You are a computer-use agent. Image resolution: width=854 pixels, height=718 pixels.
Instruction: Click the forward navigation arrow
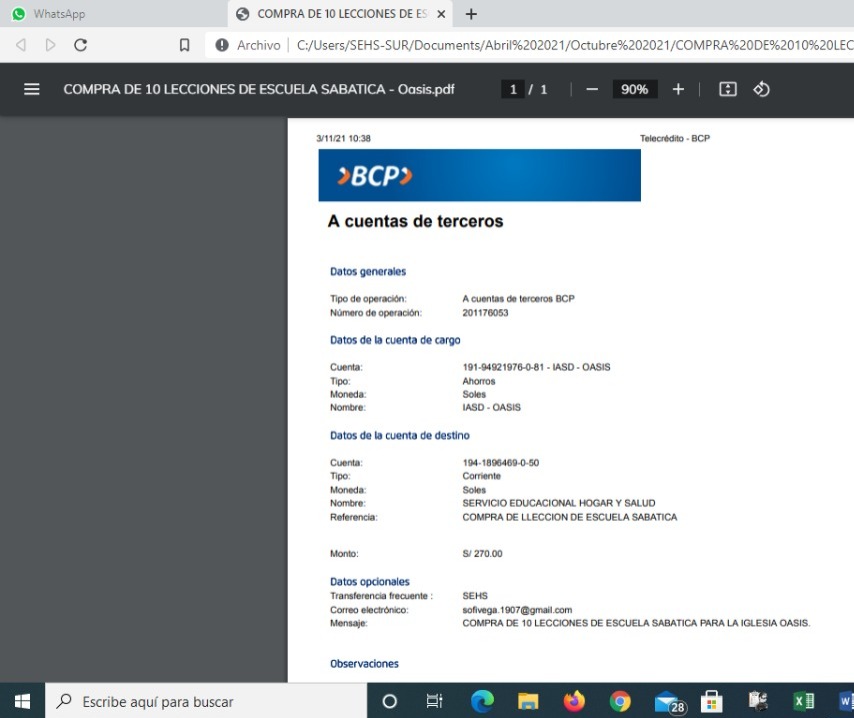point(51,45)
